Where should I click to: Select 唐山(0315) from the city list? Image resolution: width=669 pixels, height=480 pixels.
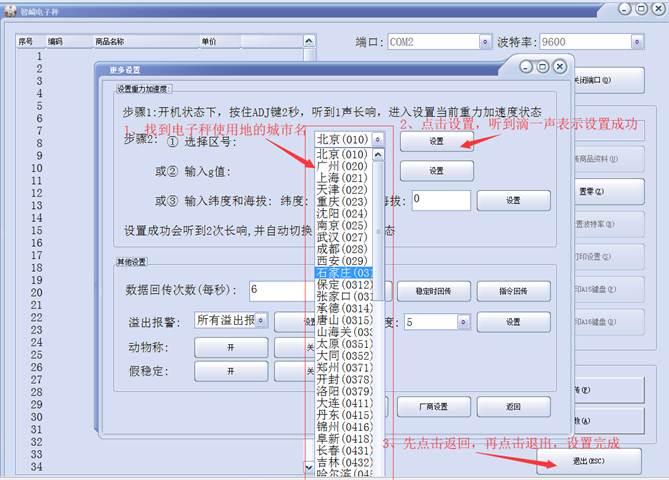pyautogui.click(x=343, y=320)
